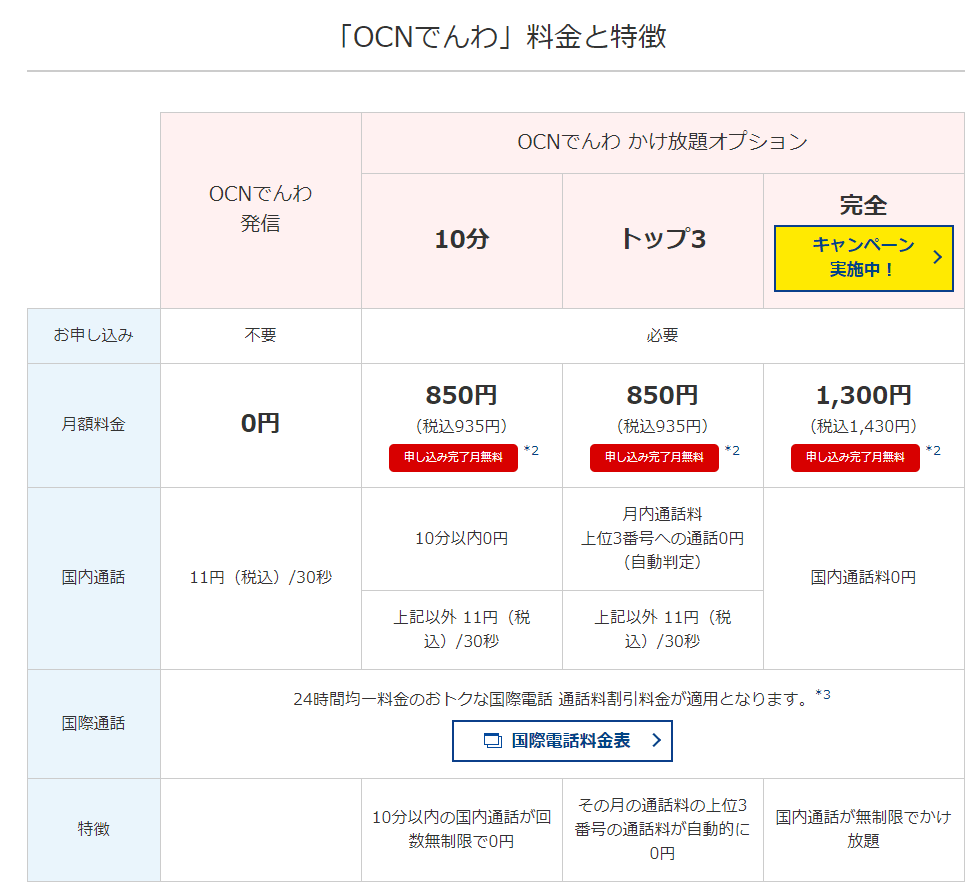Click the 国内通話料0円 cell
The width and height of the screenshot is (974, 896).
863,578
